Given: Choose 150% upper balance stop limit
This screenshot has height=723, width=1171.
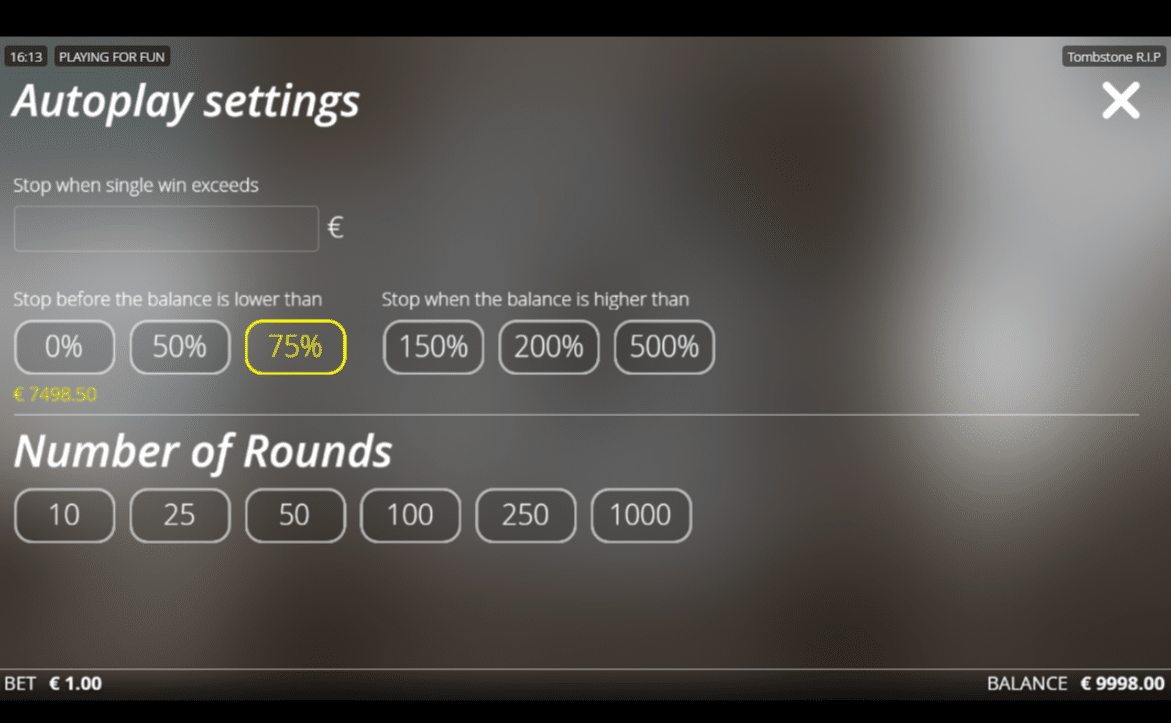Looking at the screenshot, I should click(433, 347).
